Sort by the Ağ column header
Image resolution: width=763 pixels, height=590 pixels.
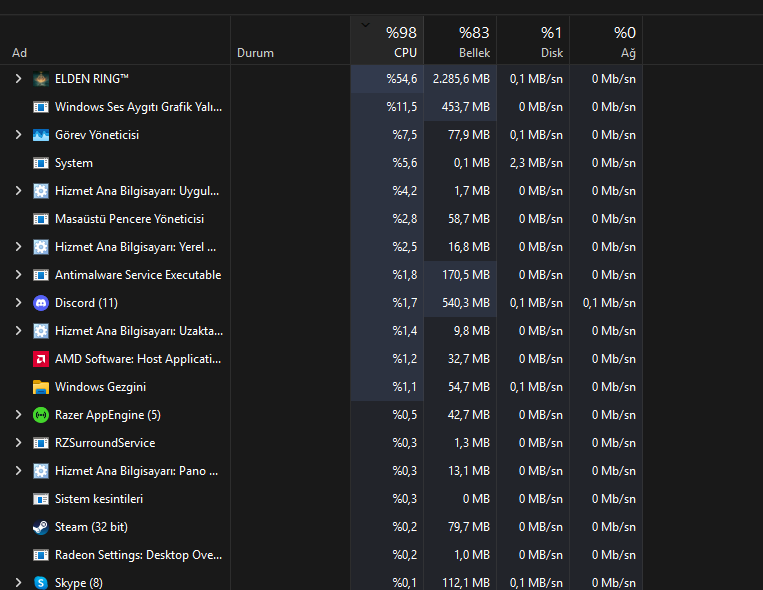pos(606,40)
